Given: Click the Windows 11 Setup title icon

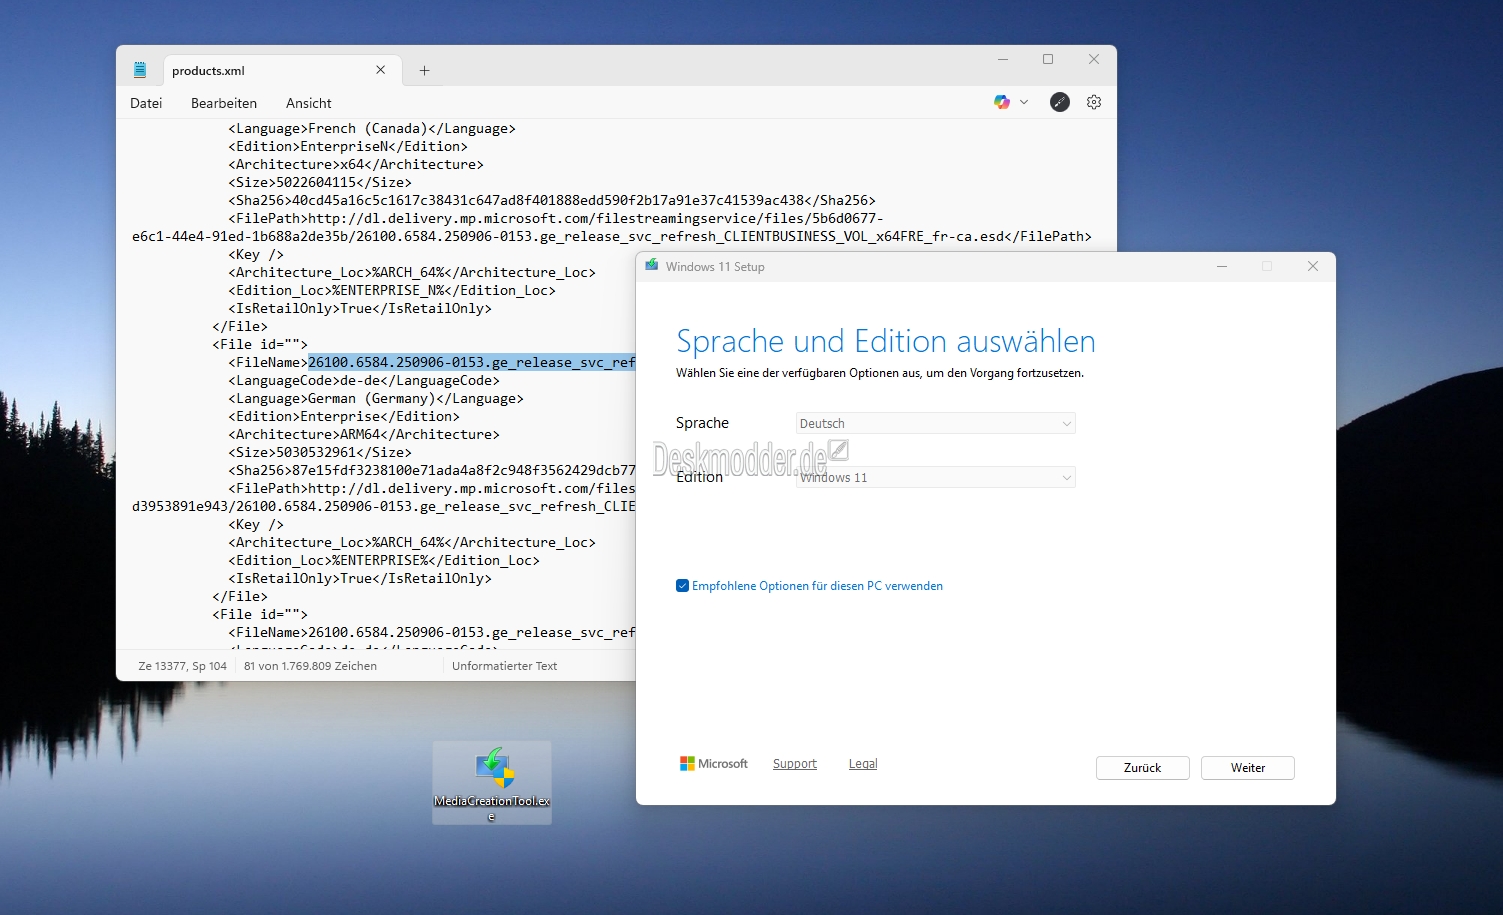Looking at the screenshot, I should [652, 266].
